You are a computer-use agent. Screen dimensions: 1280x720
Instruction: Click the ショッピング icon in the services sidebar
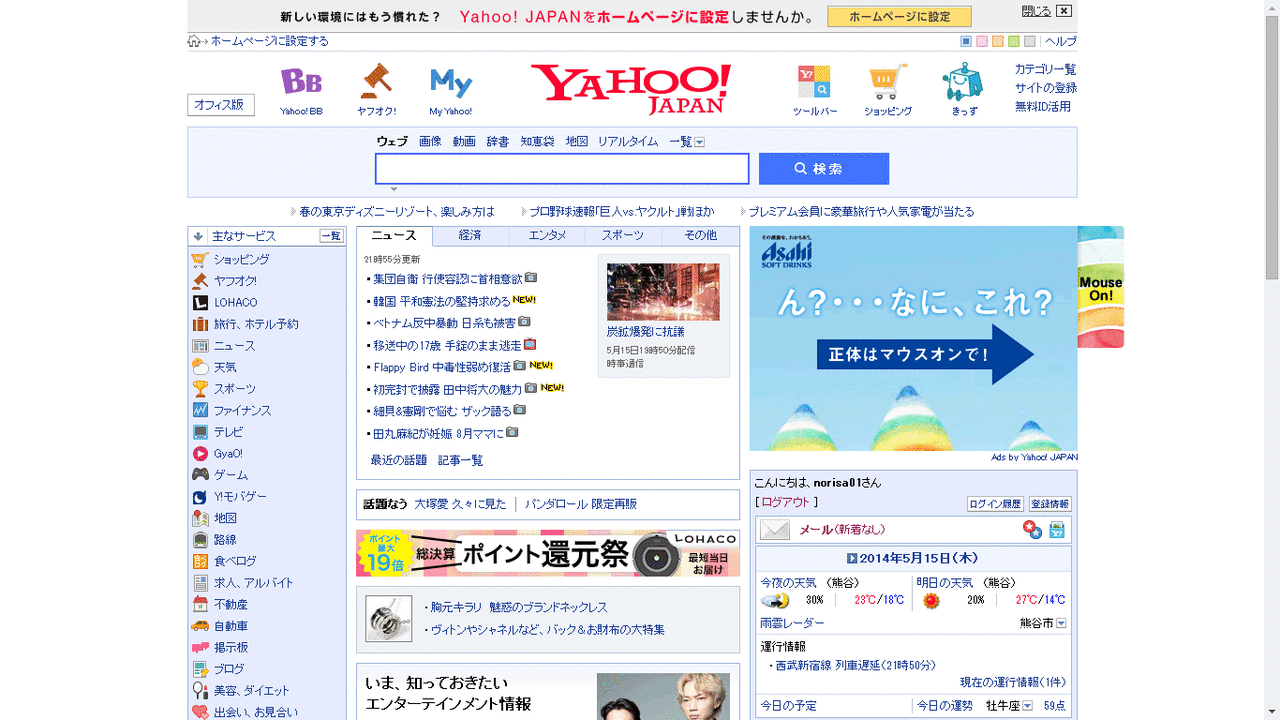coord(200,260)
